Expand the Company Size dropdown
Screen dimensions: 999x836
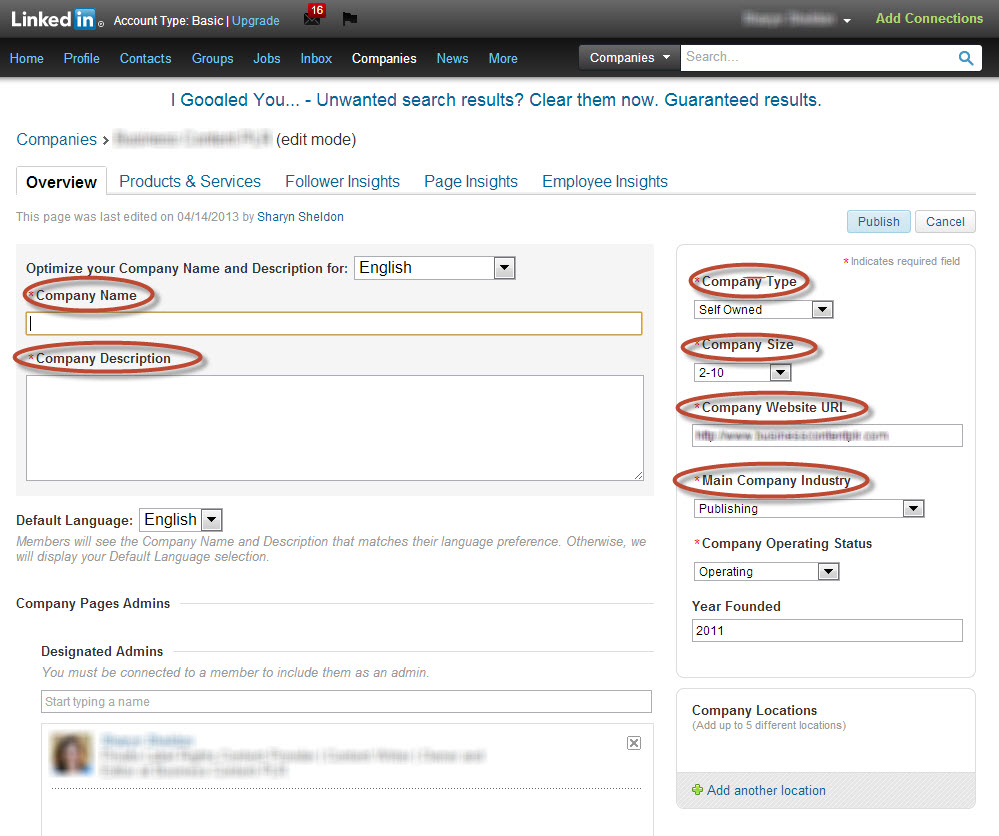[x=742, y=373]
